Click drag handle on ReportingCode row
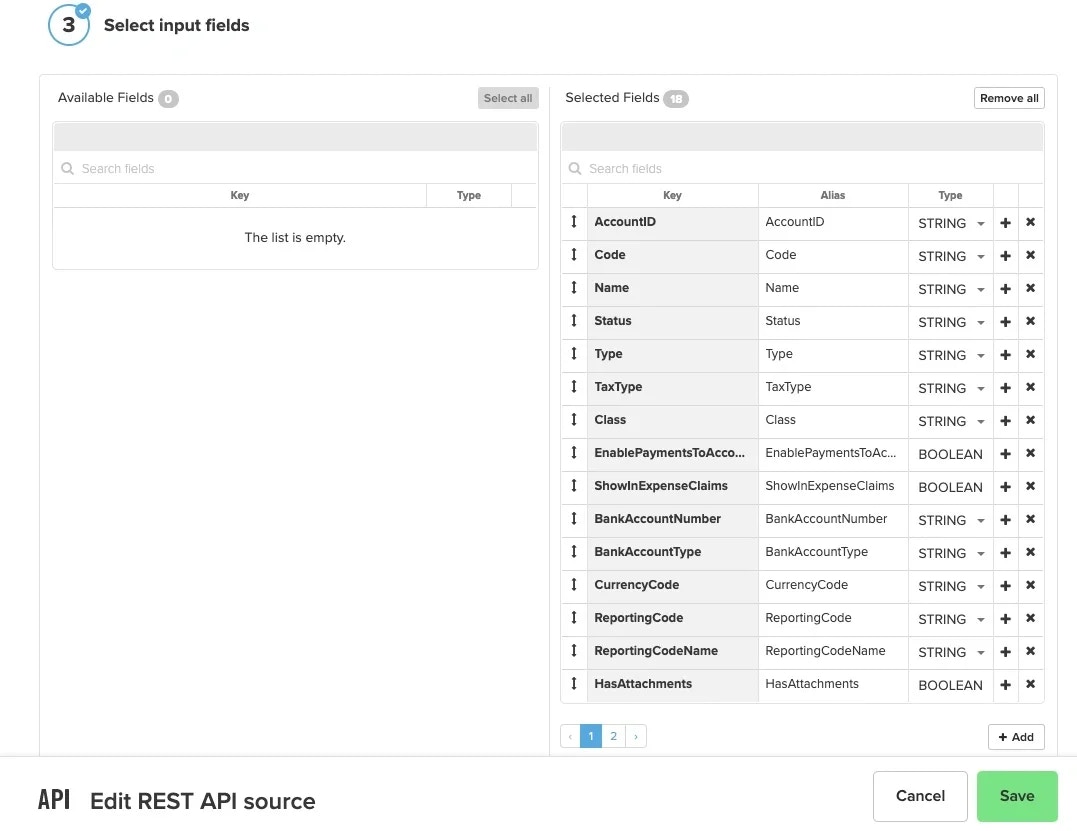The image size is (1077, 831). coord(574,617)
